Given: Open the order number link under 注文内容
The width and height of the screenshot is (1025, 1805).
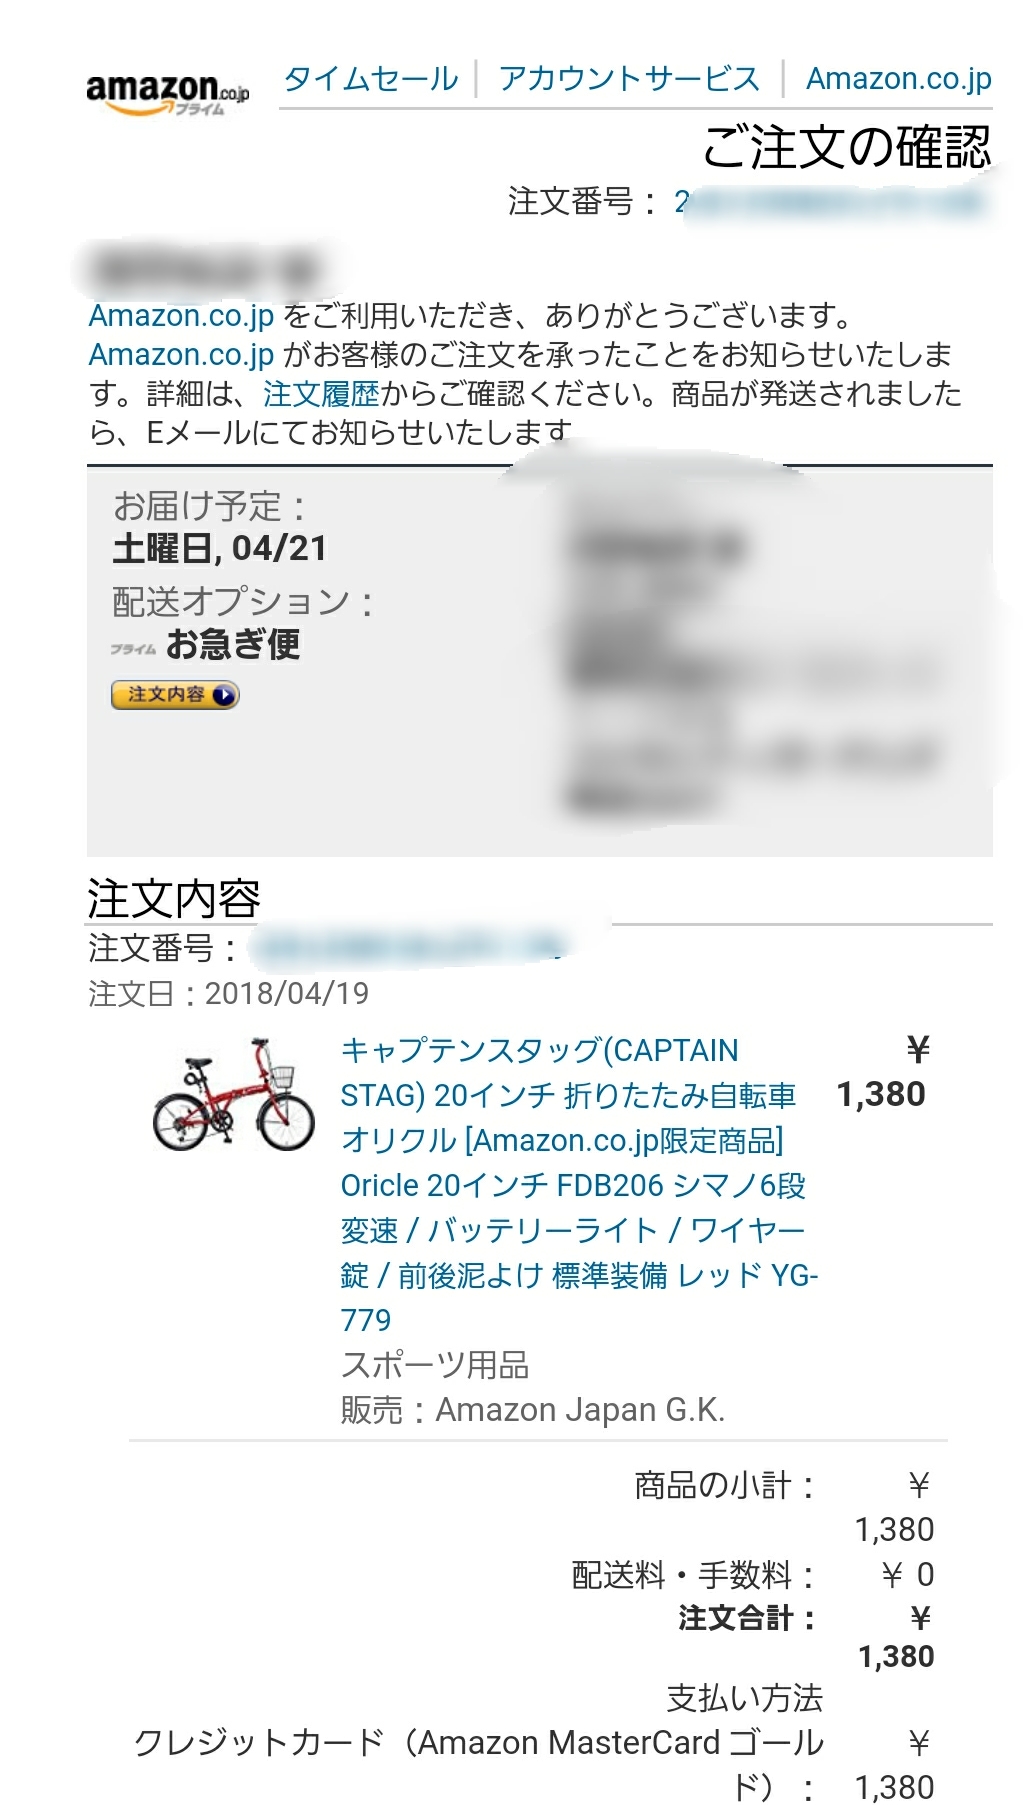Looking at the screenshot, I should click(410, 946).
